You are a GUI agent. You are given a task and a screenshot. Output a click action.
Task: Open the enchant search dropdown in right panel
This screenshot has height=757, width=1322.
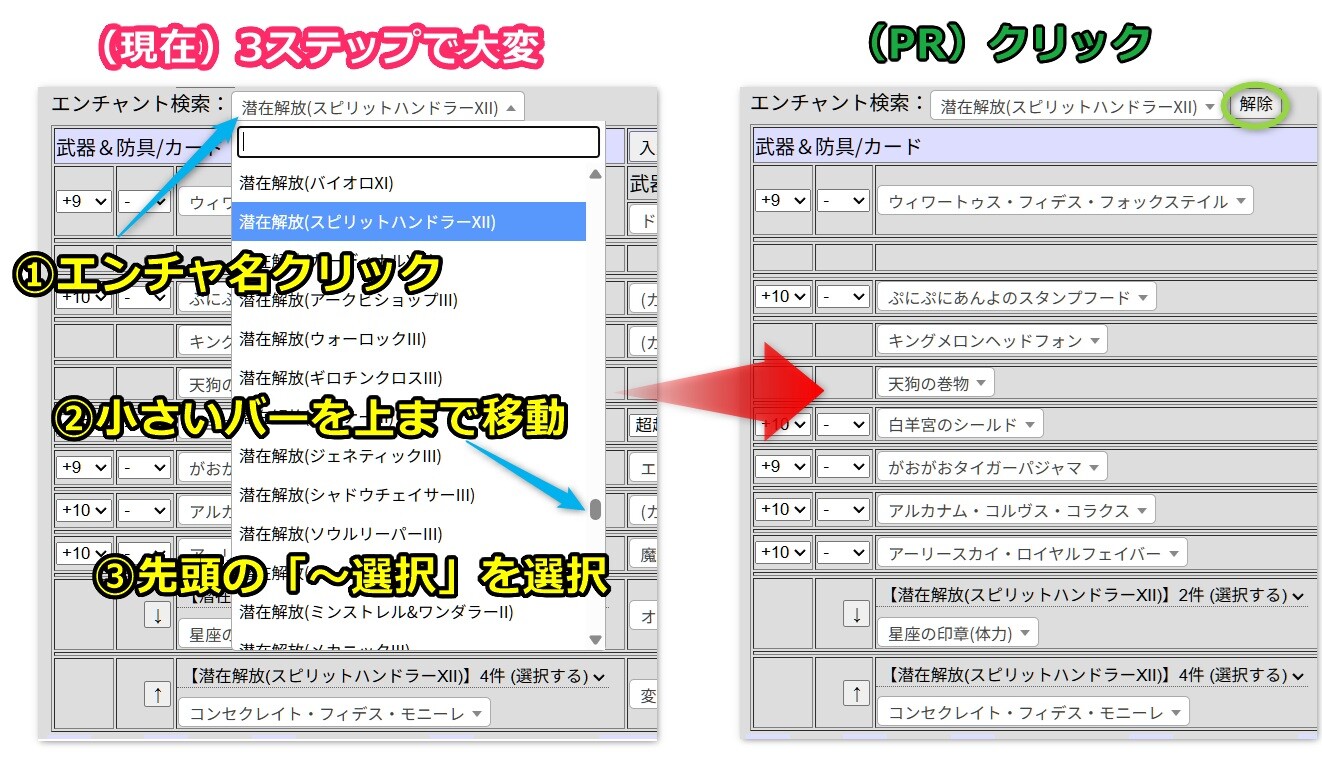[x=1076, y=106]
